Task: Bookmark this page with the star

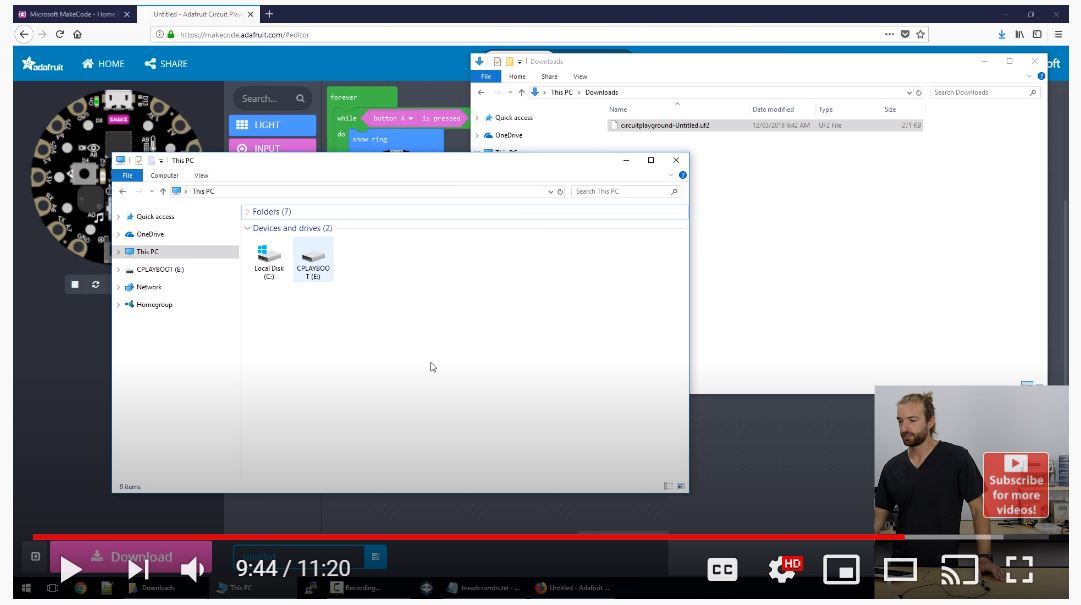Action: click(920, 34)
